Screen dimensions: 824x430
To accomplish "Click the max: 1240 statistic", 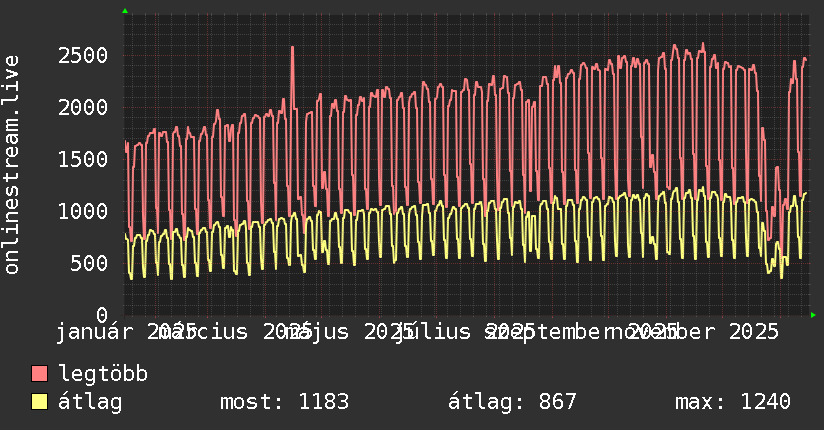I will [x=733, y=402].
